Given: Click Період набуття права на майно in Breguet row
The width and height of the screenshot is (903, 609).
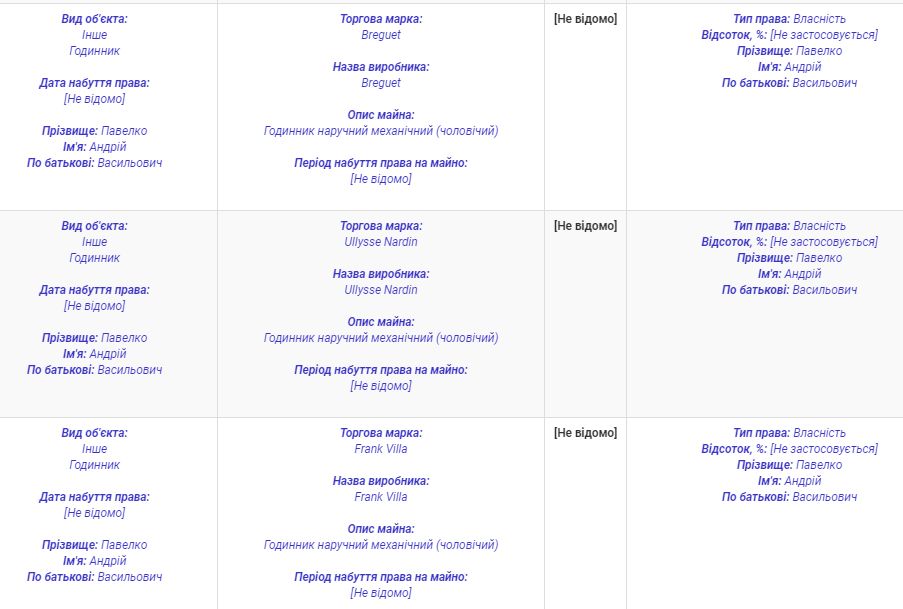Looking at the screenshot, I should pos(381,163).
